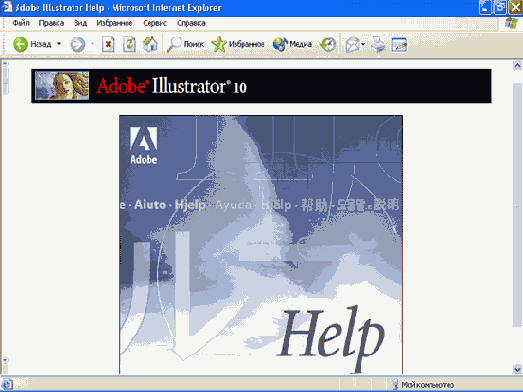Stop page loading with the red X icon
Image resolution: width=523 pixels, height=392 pixels.
(108, 44)
